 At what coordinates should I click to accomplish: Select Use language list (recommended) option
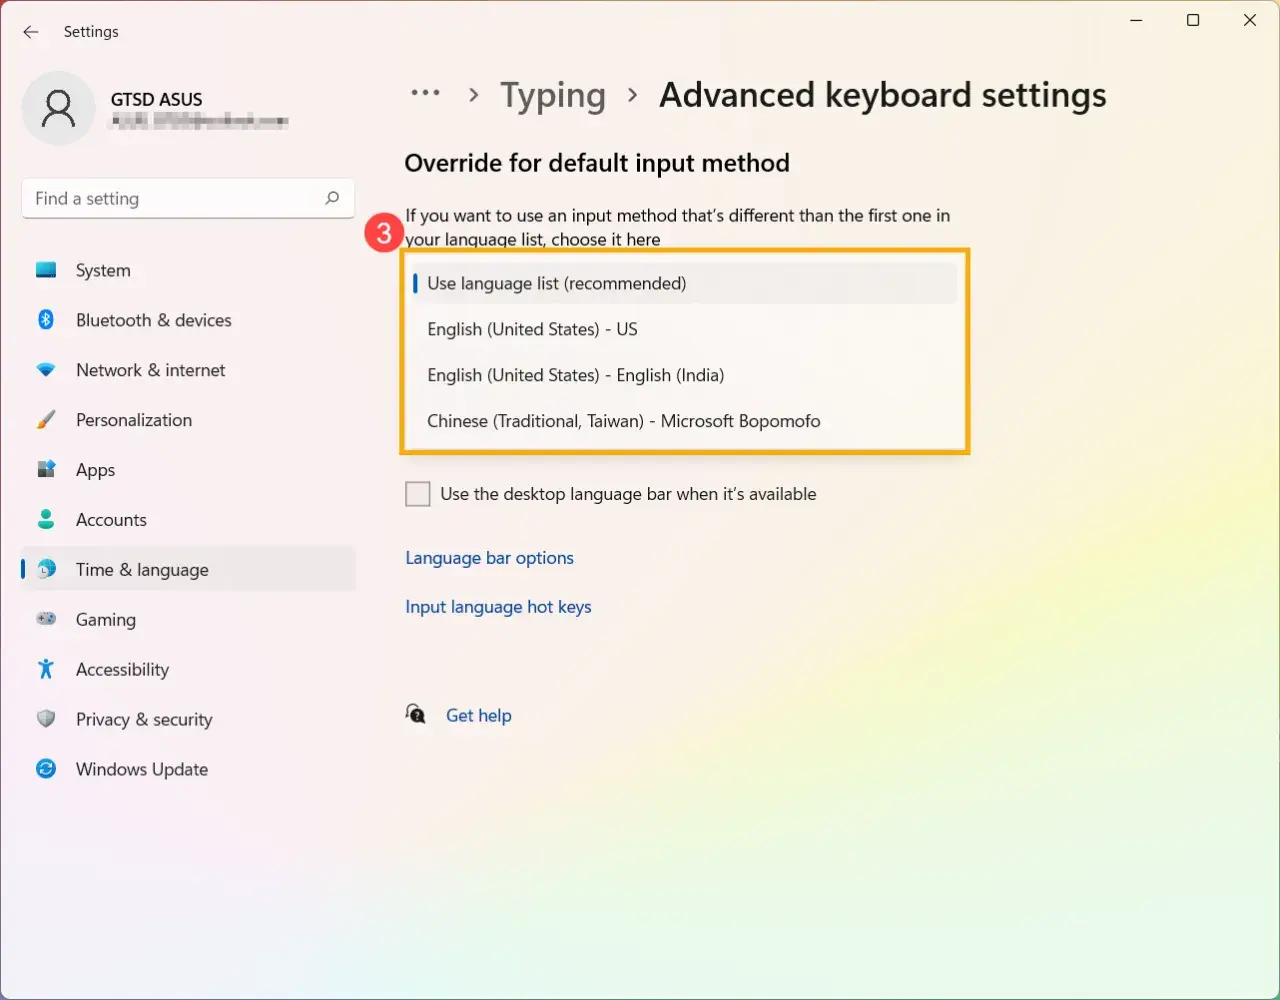click(x=684, y=283)
